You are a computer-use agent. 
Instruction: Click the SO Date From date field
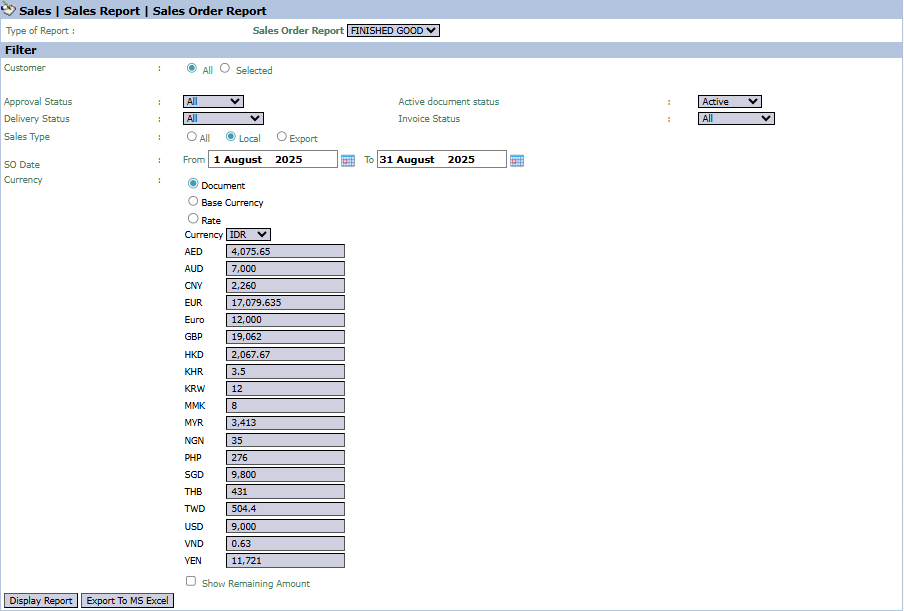pyautogui.click(x=273, y=159)
